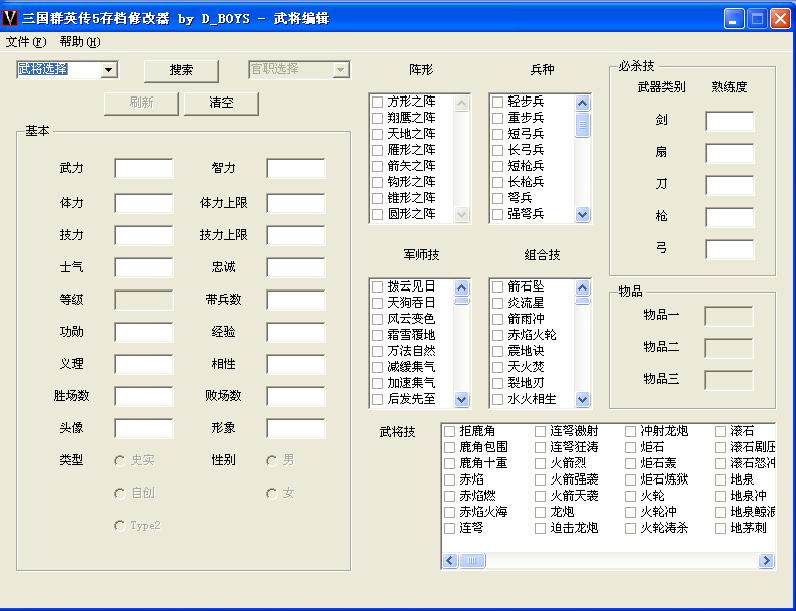Enable the 轻步兵 troop type checkbox
Image resolution: width=796 pixels, height=611 pixels.
pyautogui.click(x=498, y=102)
